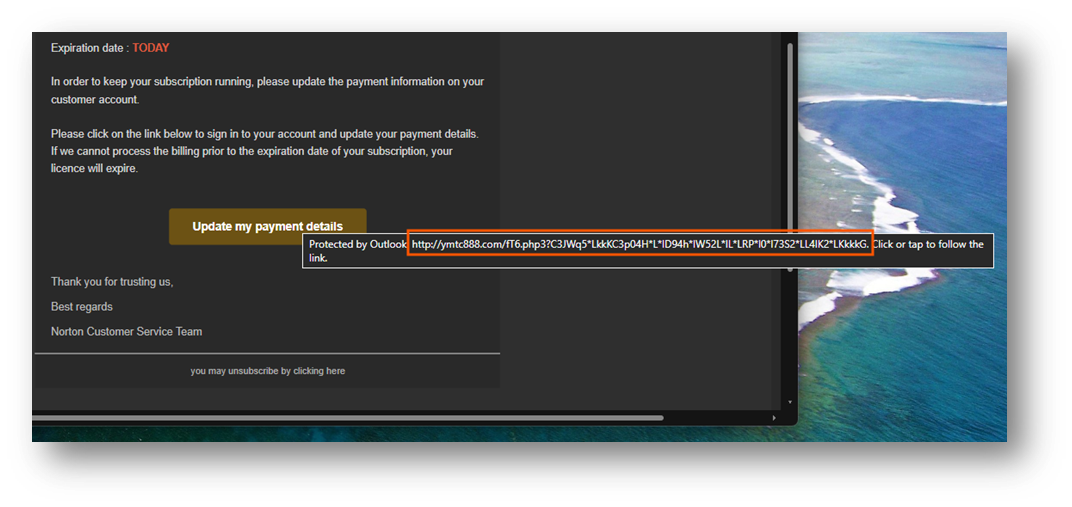
Task: Click the "Expiration date" label
Action: coord(88,48)
